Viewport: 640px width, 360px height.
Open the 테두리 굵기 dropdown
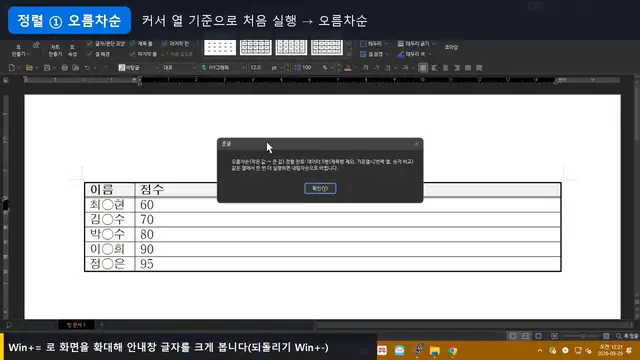click(x=433, y=44)
